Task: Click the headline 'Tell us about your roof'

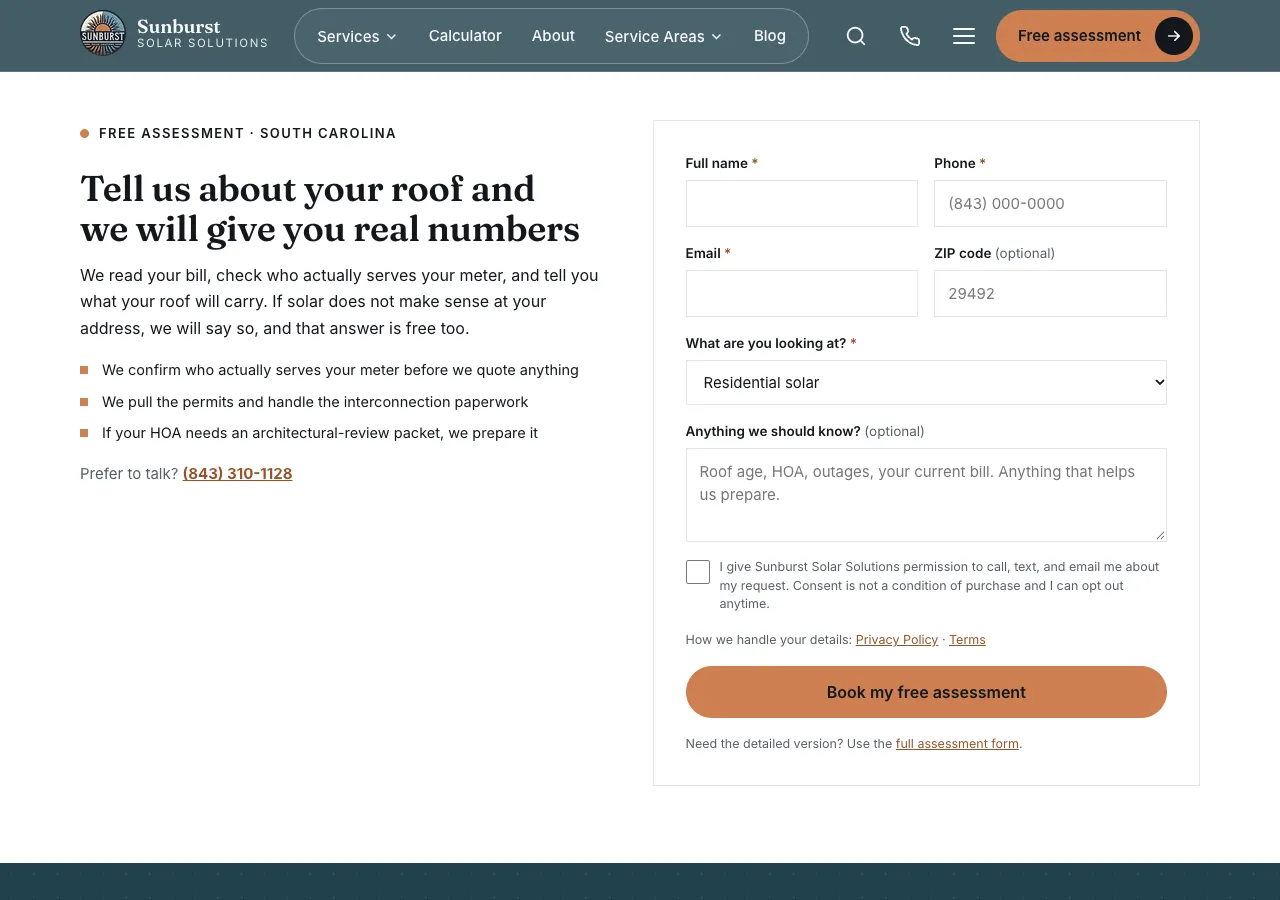Action: click(x=330, y=209)
